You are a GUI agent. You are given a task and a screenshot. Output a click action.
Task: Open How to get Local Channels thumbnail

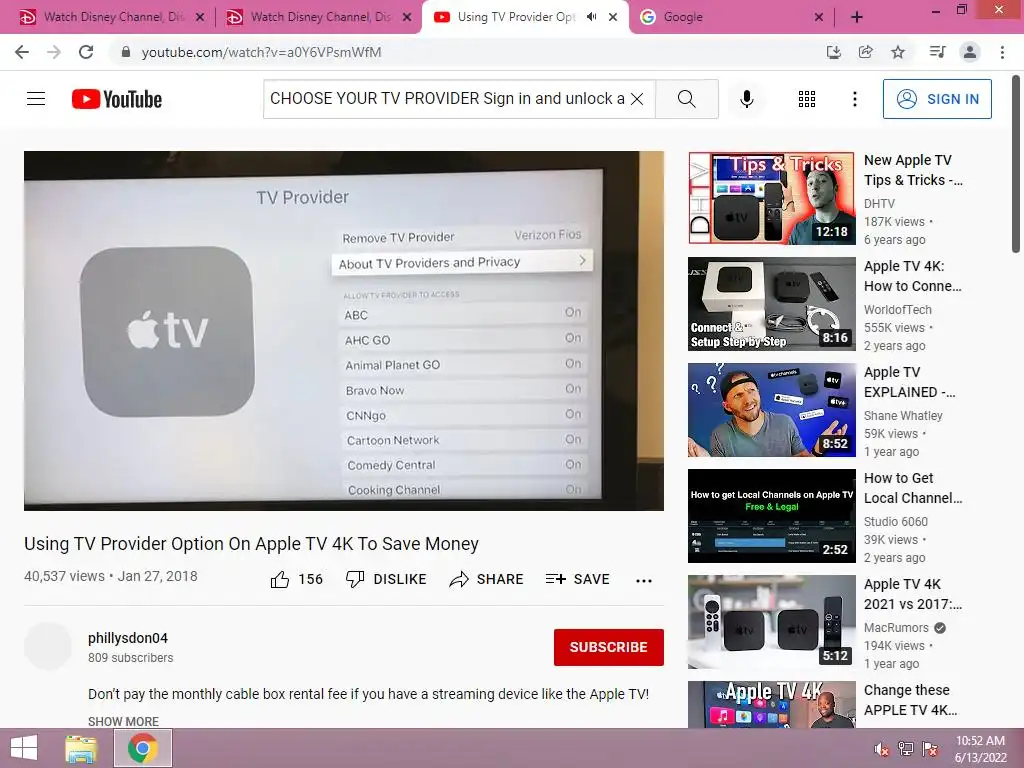click(x=772, y=516)
